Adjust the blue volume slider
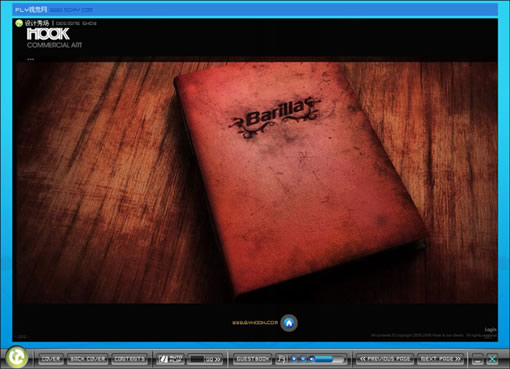The height and width of the screenshot is (369, 510). click(329, 359)
